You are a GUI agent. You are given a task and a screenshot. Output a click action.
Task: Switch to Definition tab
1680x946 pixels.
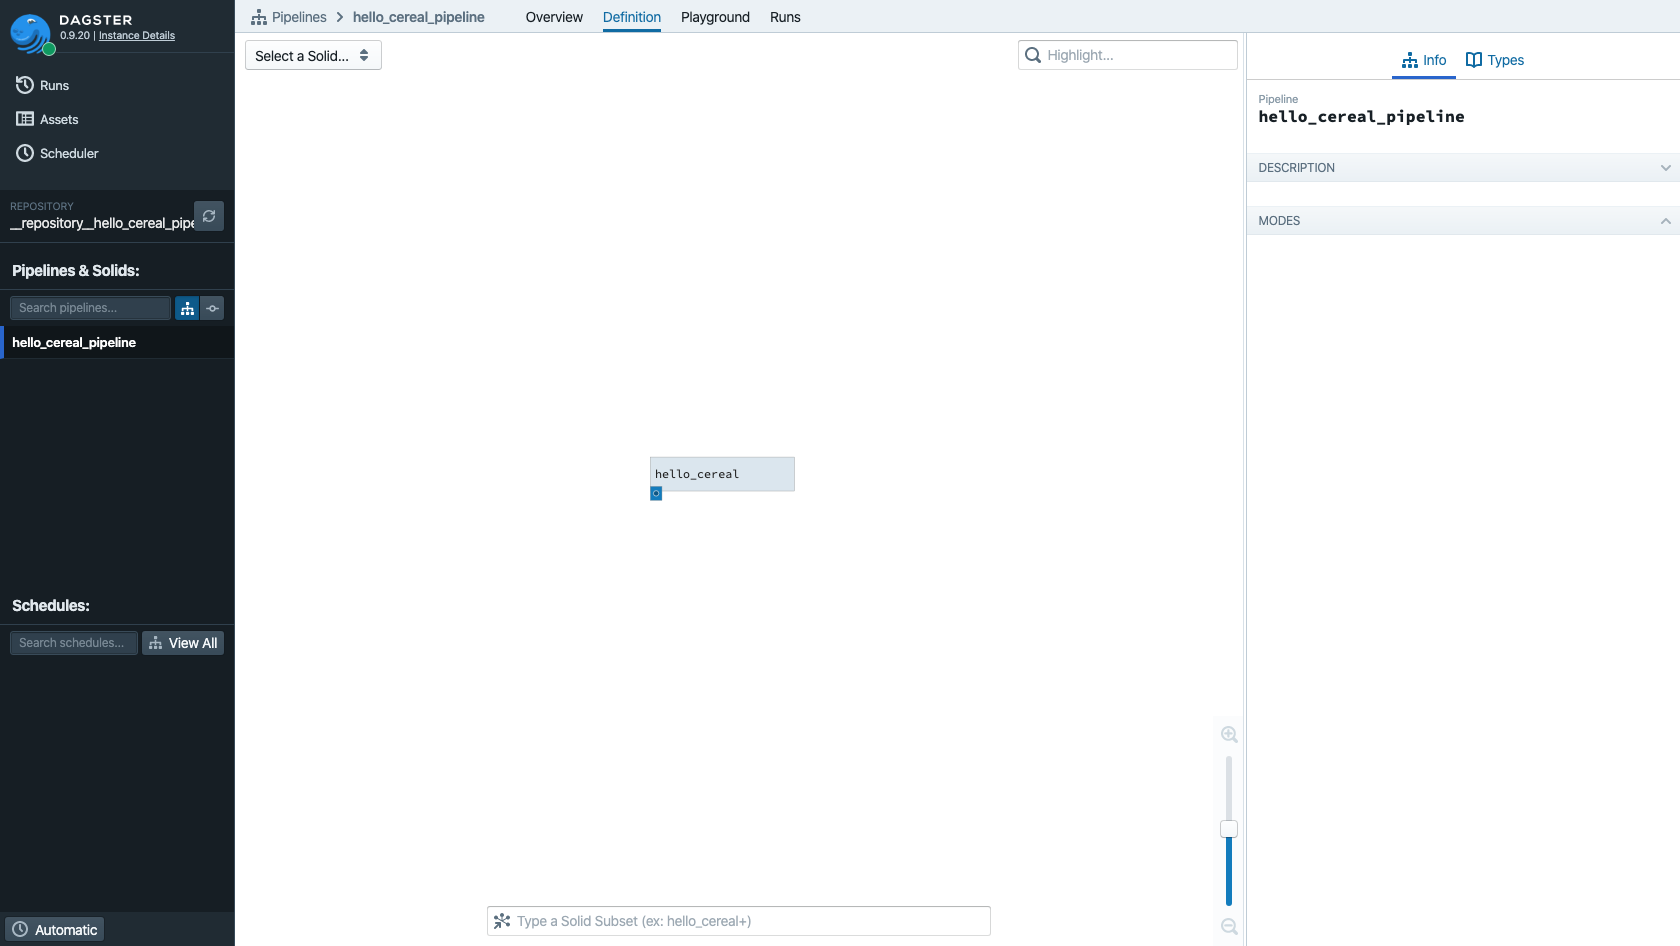click(632, 17)
